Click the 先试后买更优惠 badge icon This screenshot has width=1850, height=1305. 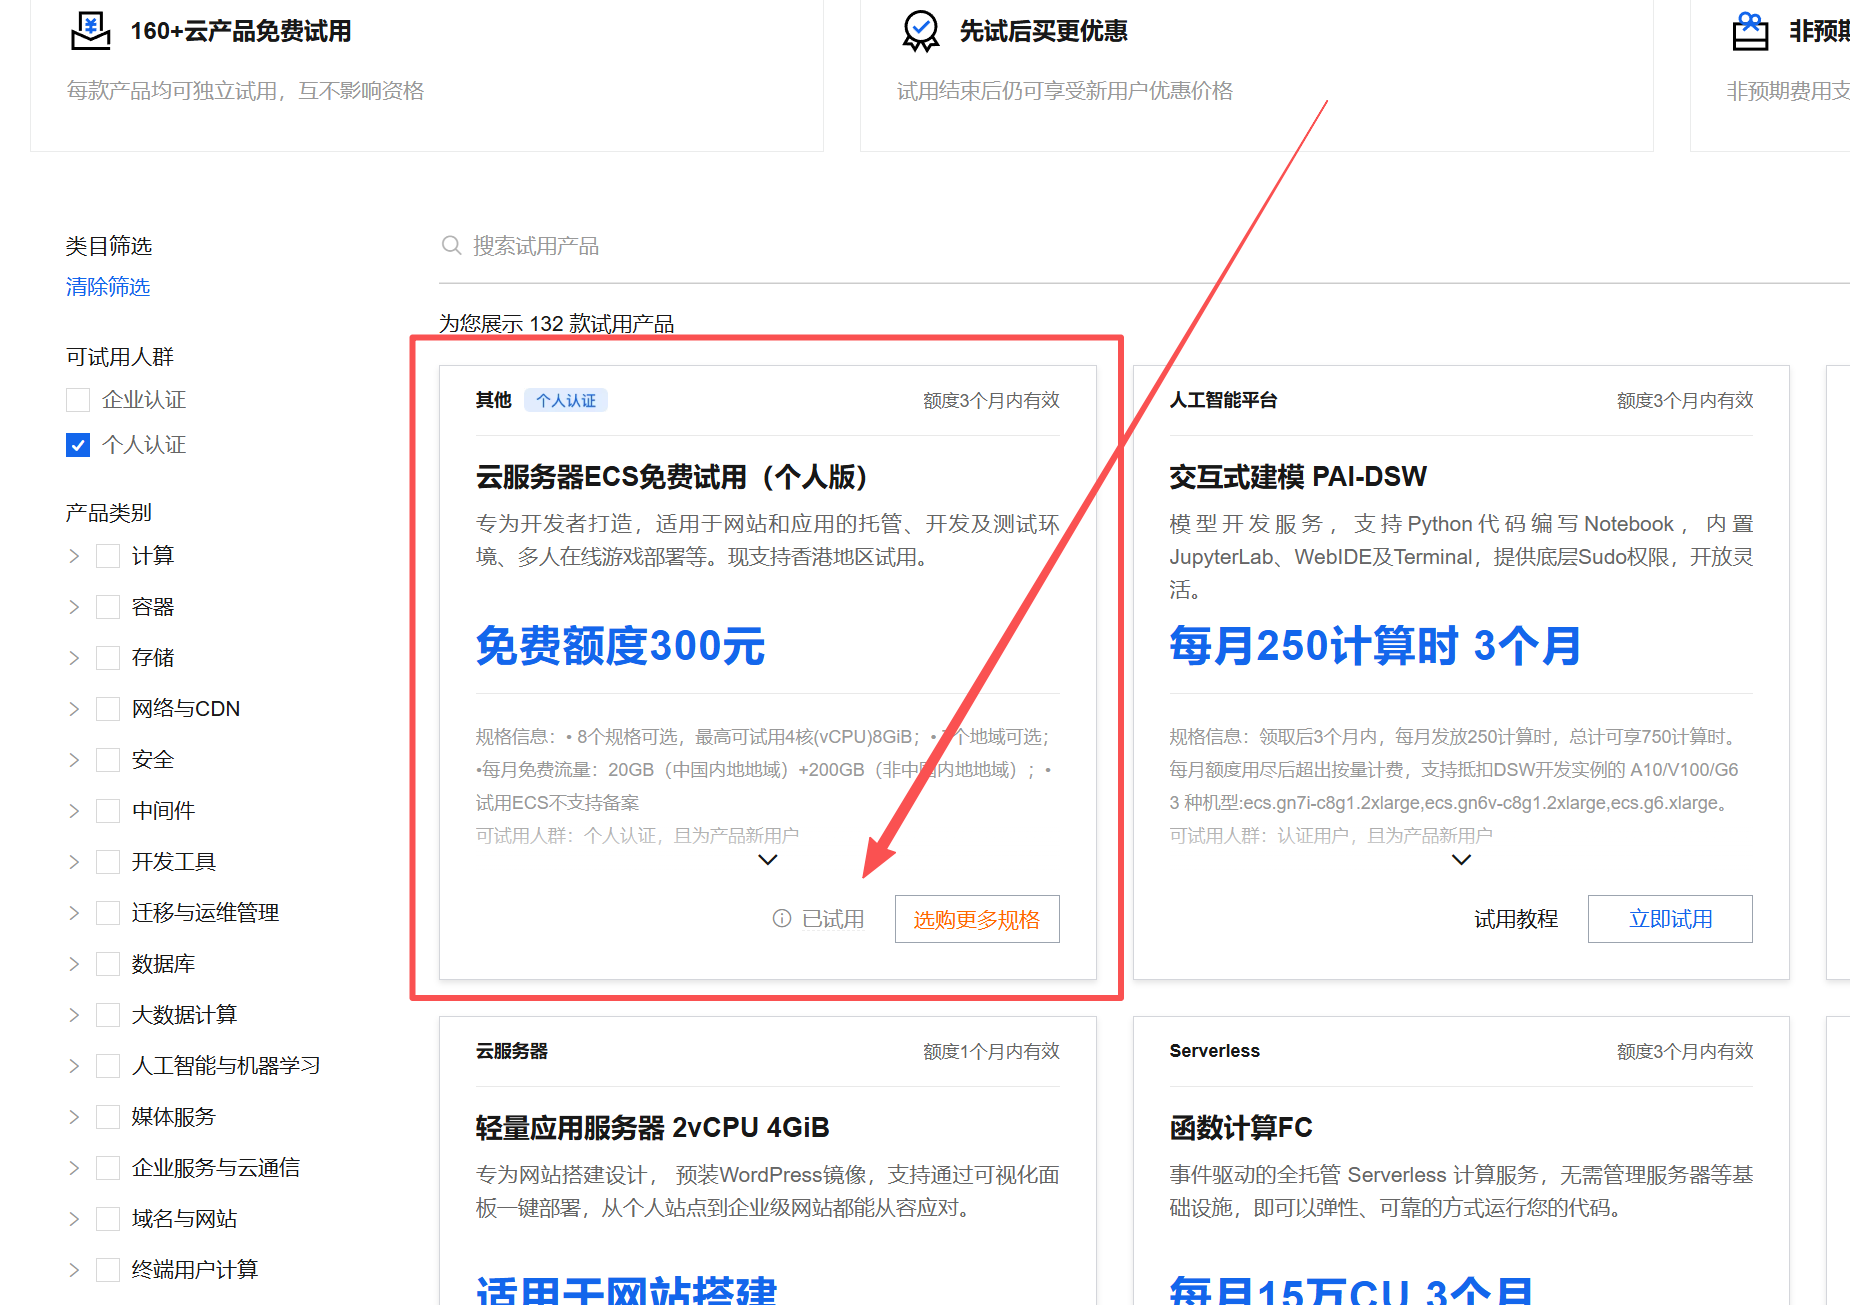point(920,31)
